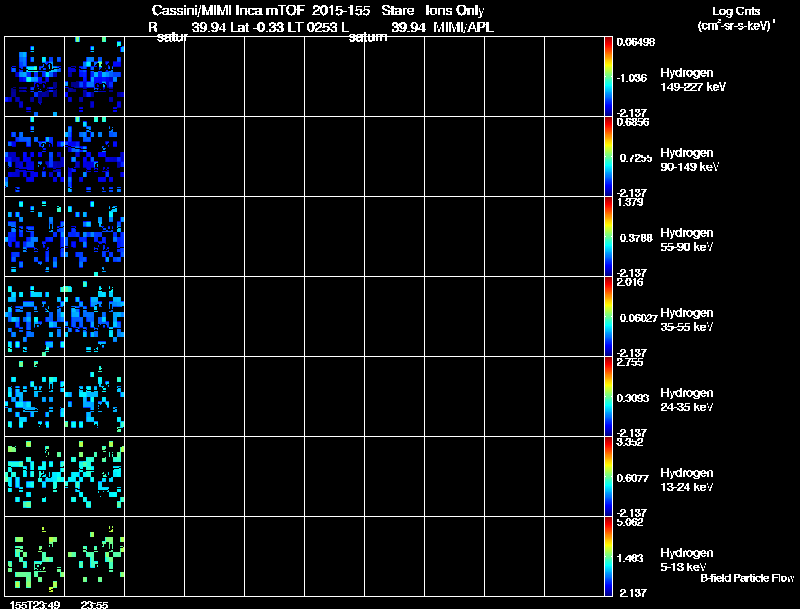The height and width of the screenshot is (609, 800).
Task: Select the 'Hydrogen 55-90 keV' label
Action: tap(687, 240)
